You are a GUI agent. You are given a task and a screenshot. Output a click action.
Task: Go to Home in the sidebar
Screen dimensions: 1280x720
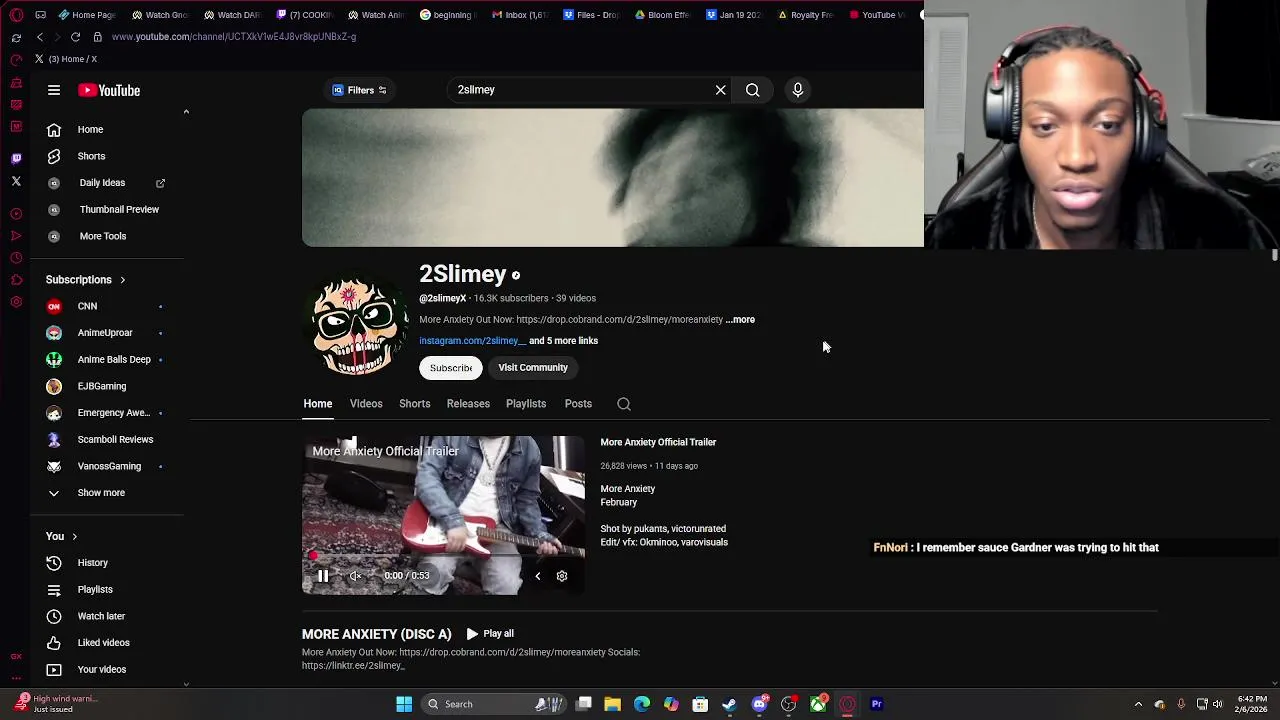click(x=90, y=129)
